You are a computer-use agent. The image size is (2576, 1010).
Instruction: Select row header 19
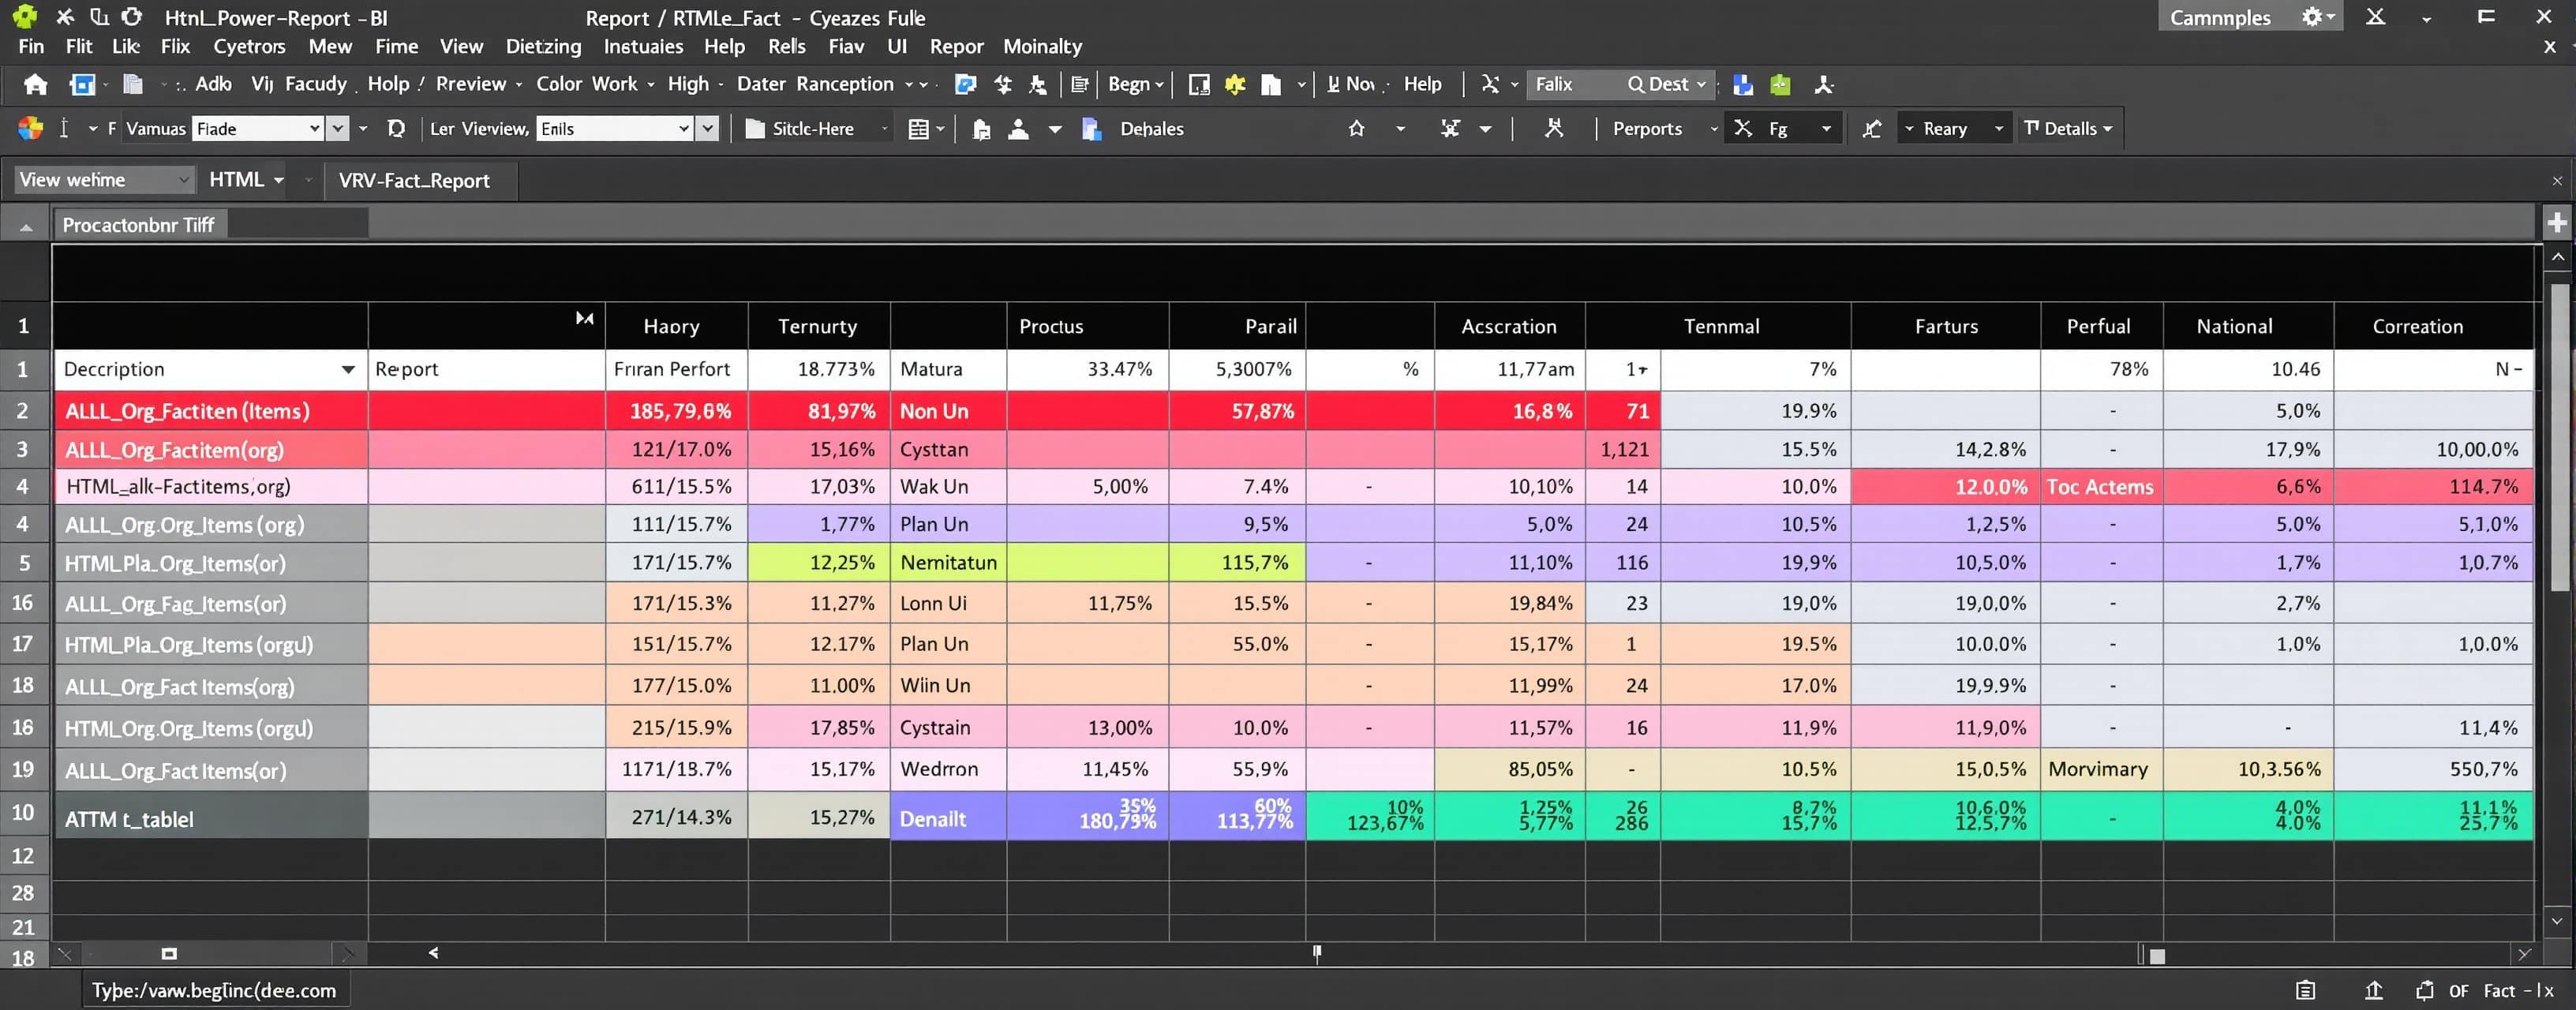click(24, 769)
